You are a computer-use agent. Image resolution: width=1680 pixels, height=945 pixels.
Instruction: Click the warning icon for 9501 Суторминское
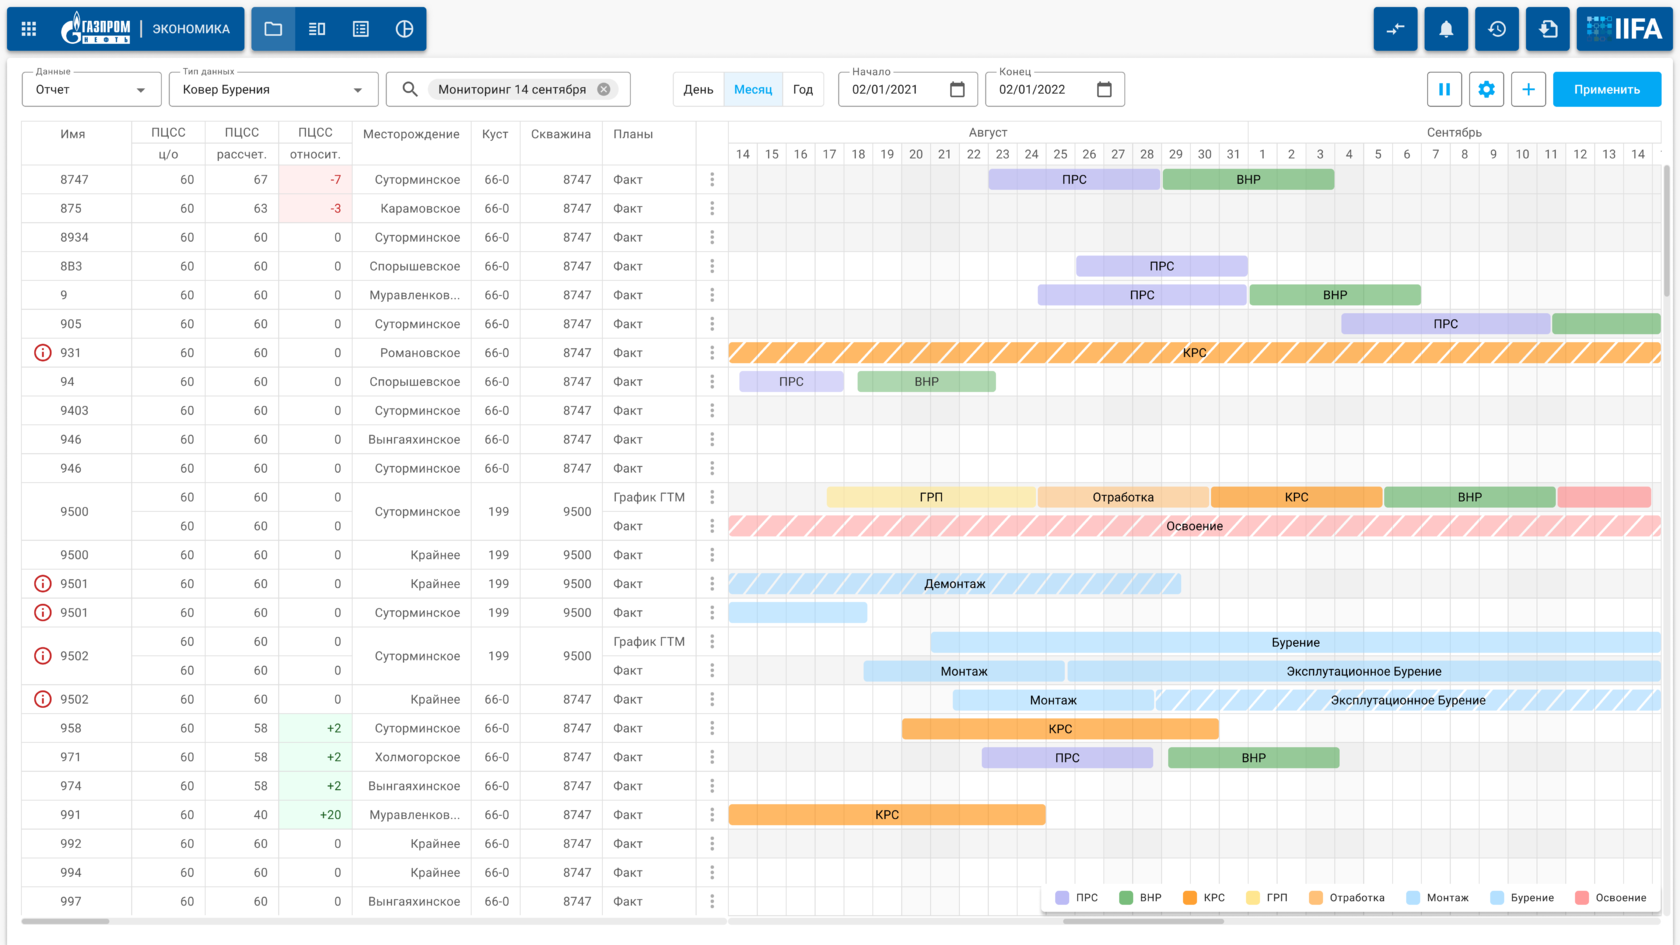click(43, 613)
